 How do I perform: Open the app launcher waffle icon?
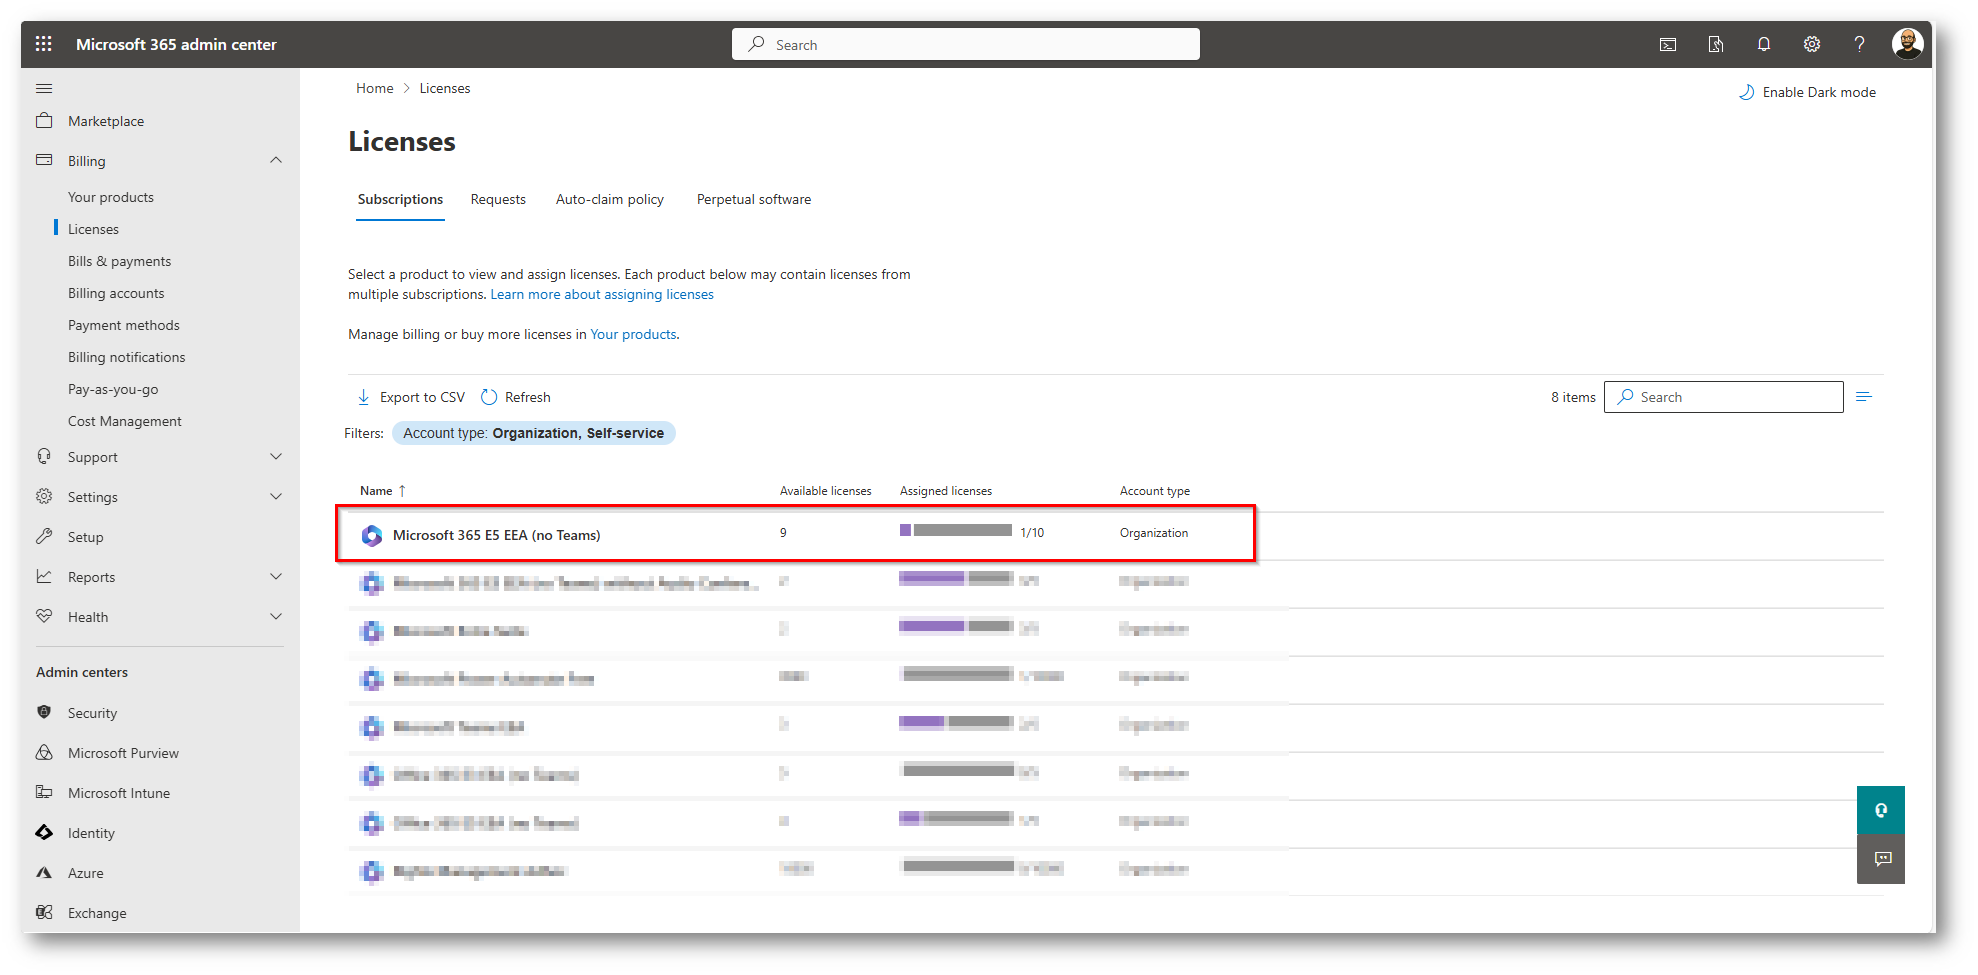coord(43,44)
